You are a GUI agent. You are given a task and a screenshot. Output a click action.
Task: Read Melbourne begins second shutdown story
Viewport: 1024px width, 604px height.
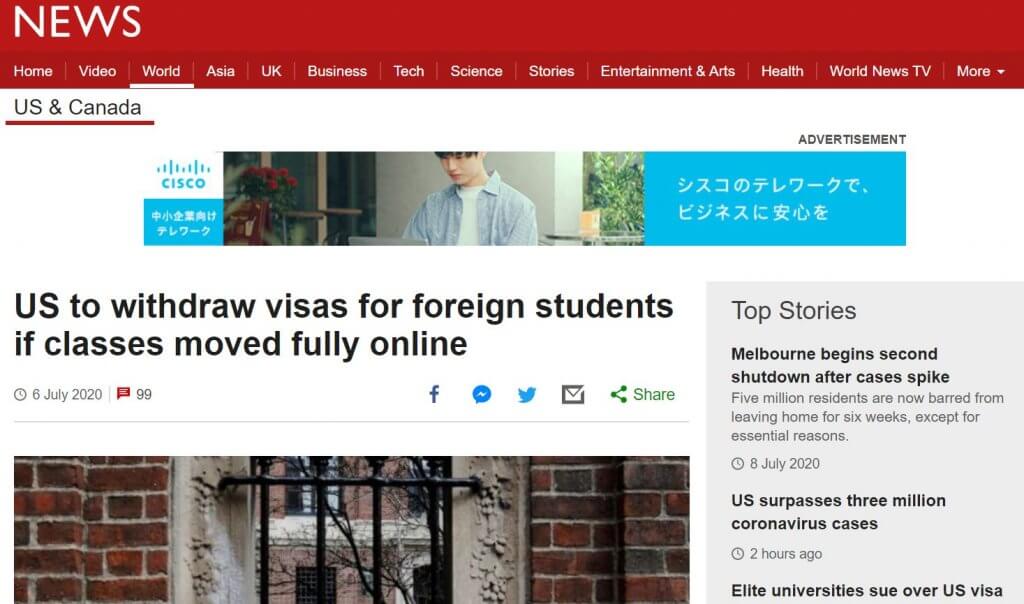pyautogui.click(x=840, y=365)
